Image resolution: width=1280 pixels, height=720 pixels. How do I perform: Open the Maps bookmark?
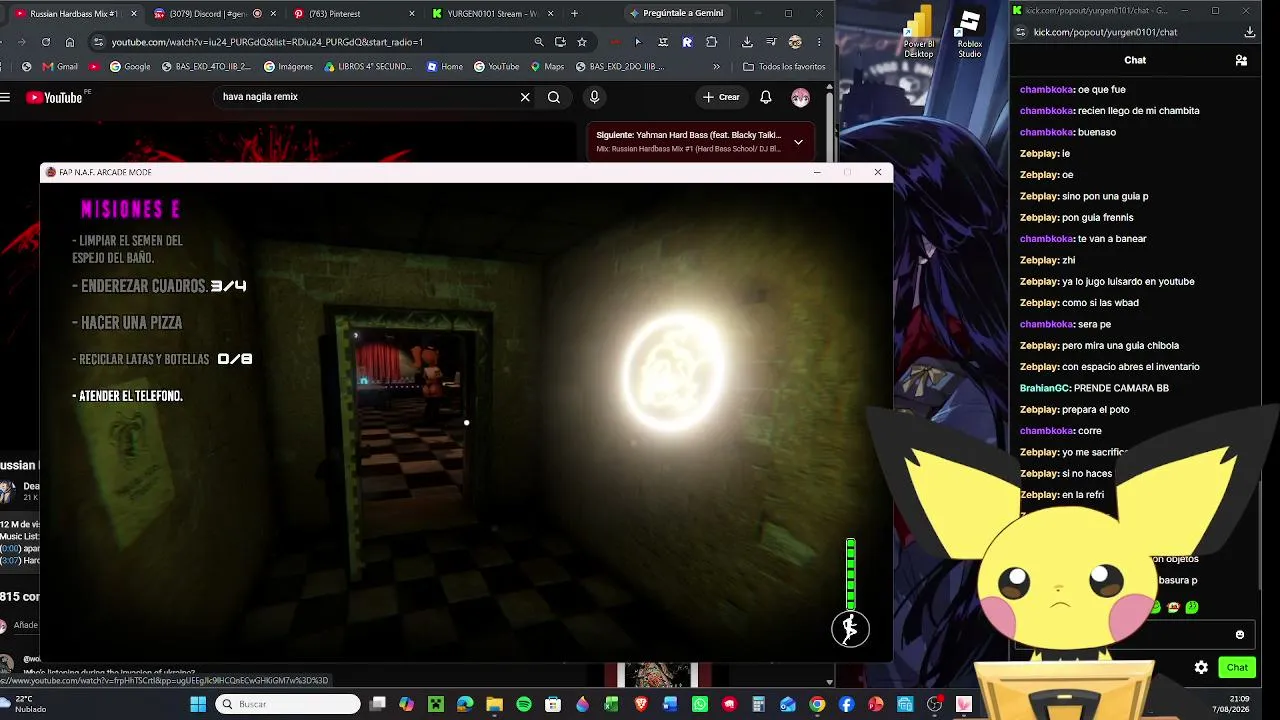(547, 67)
